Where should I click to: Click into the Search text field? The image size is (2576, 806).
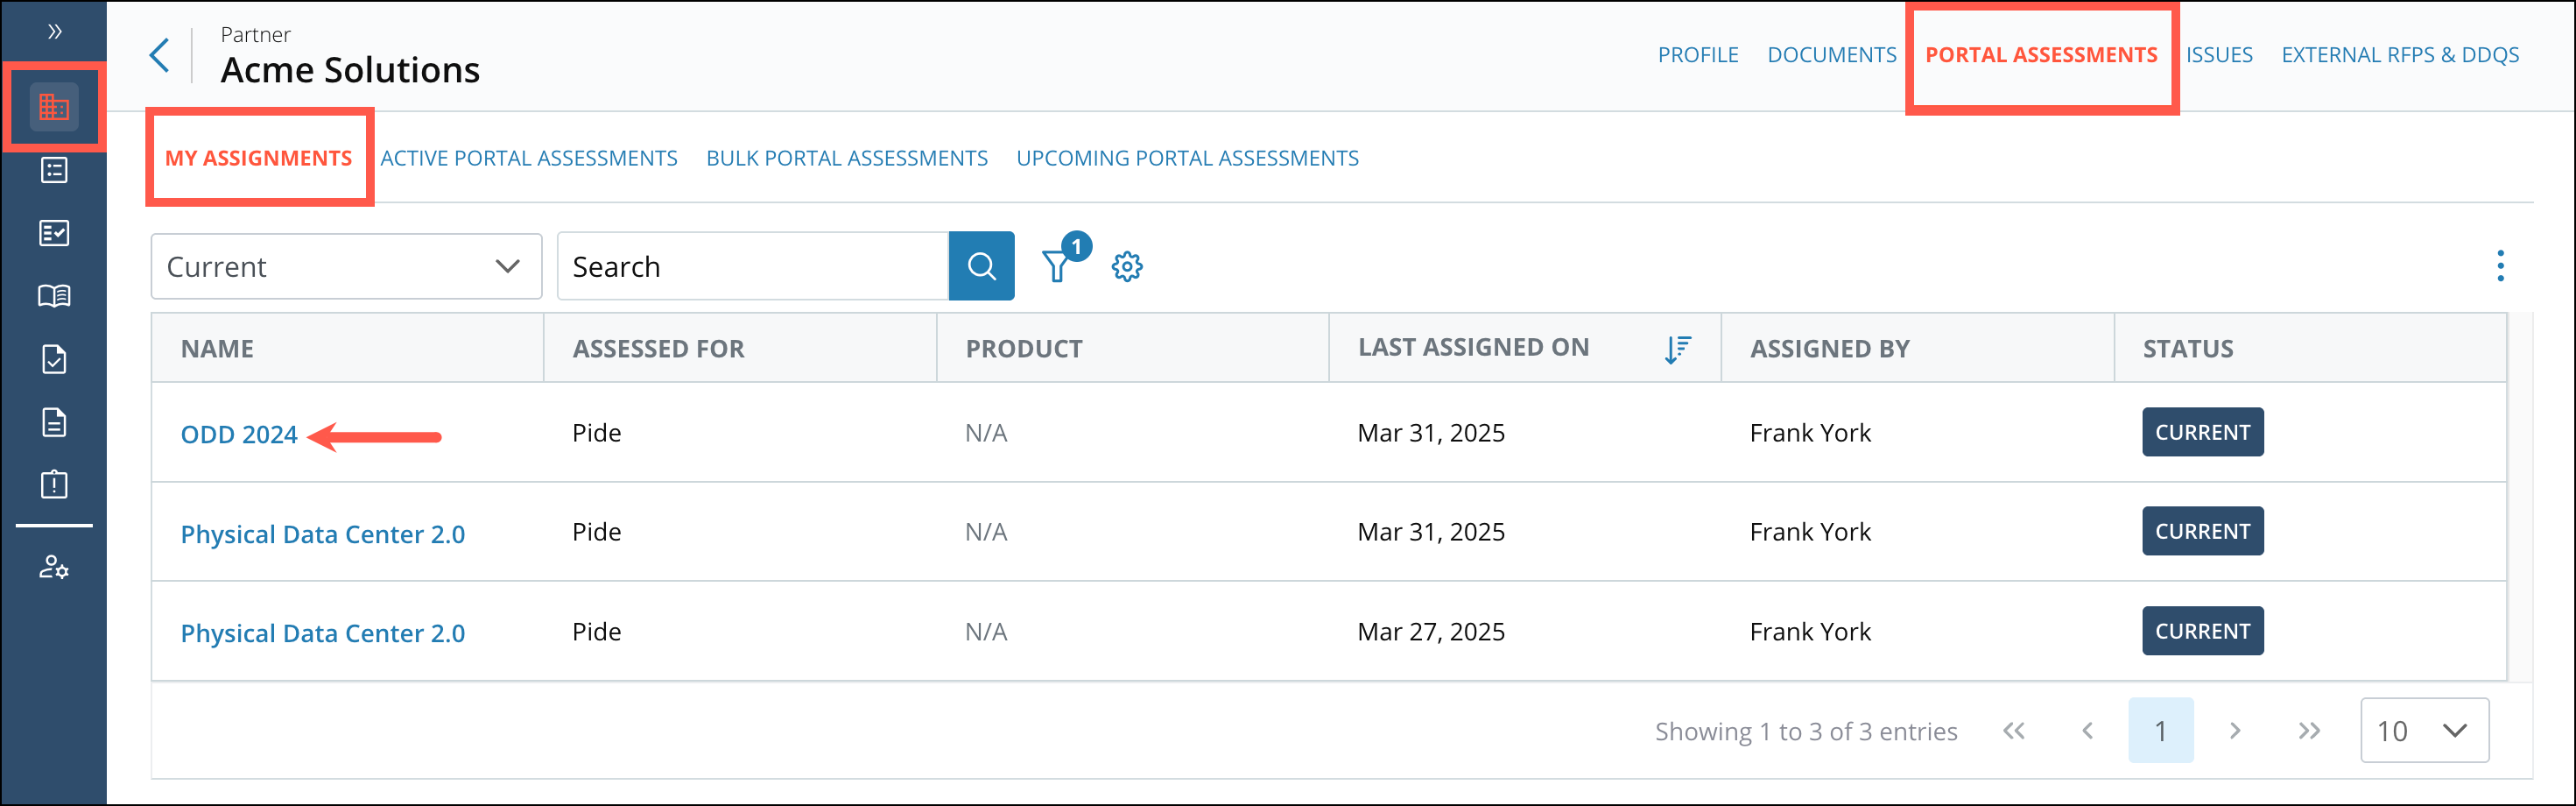[752, 267]
